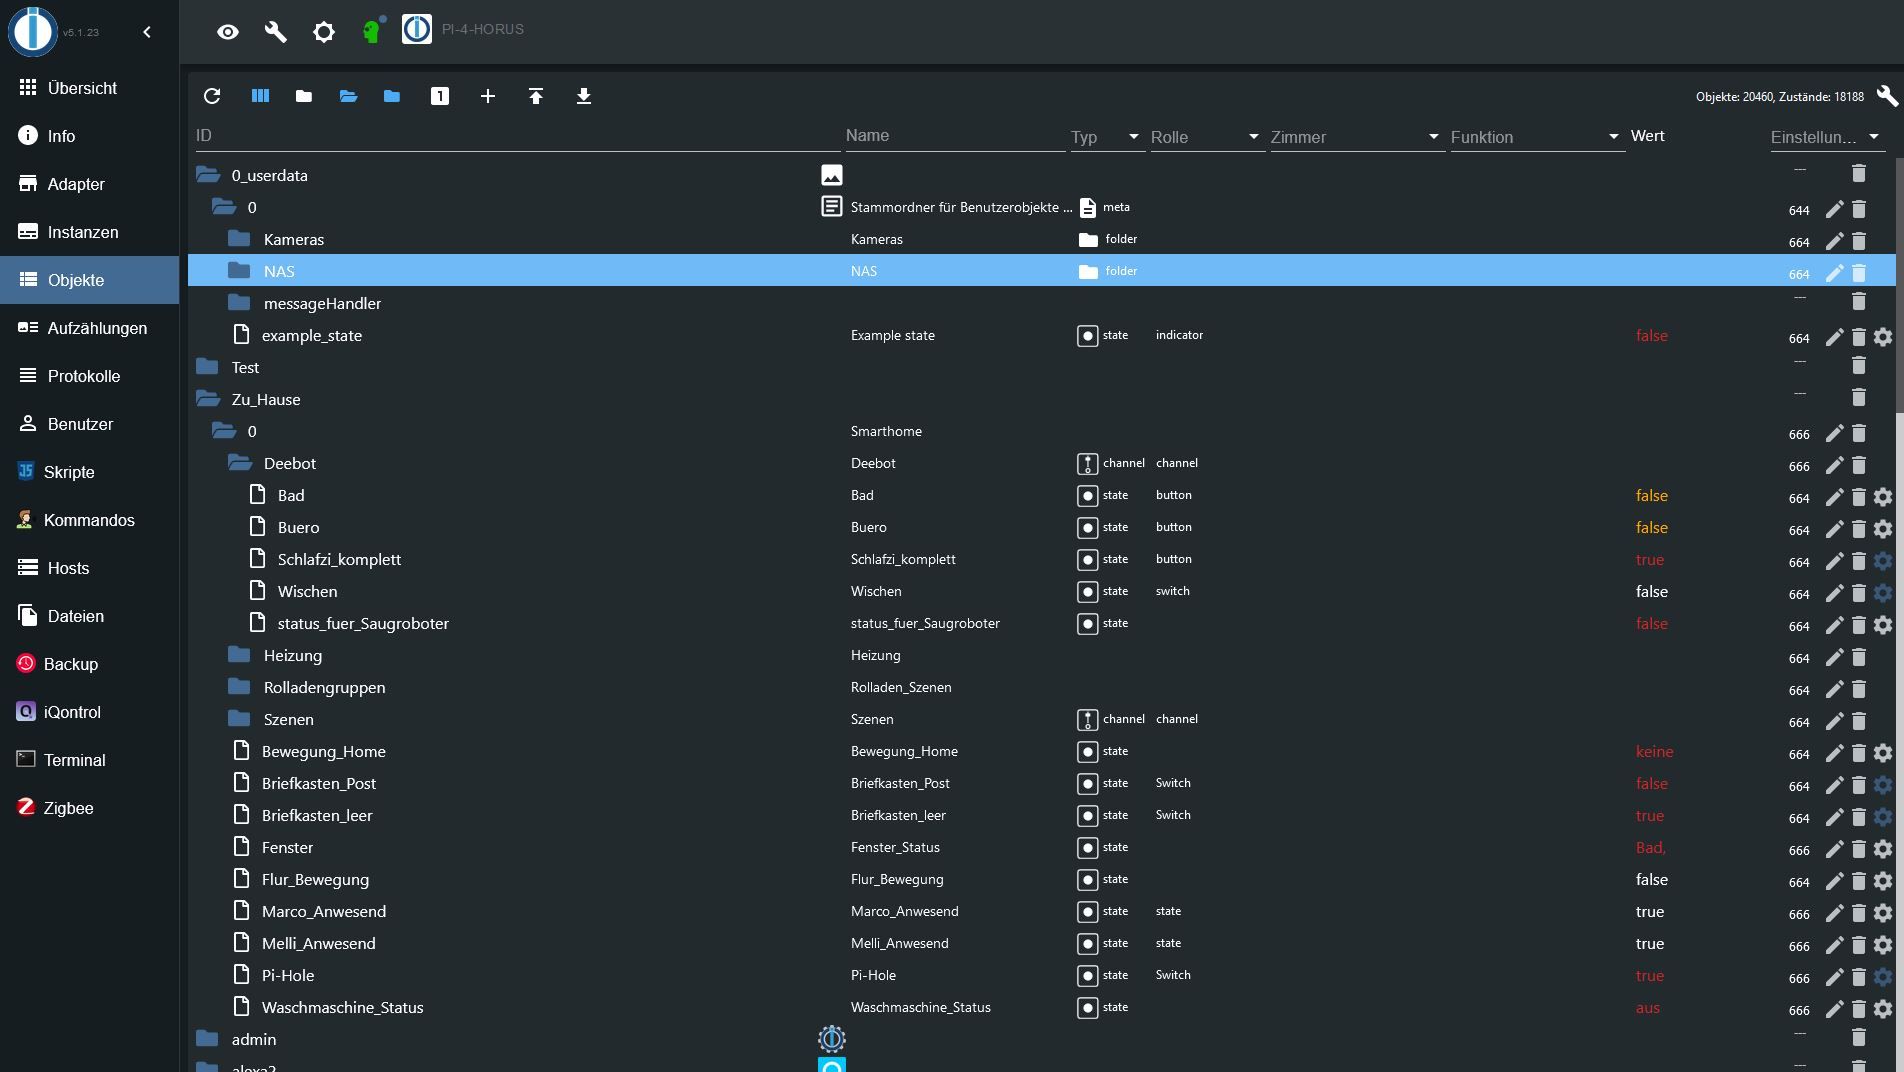Toggle the false value of Briefkasten_Post
Viewport: 1904px width, 1072px height.
pos(1652,783)
